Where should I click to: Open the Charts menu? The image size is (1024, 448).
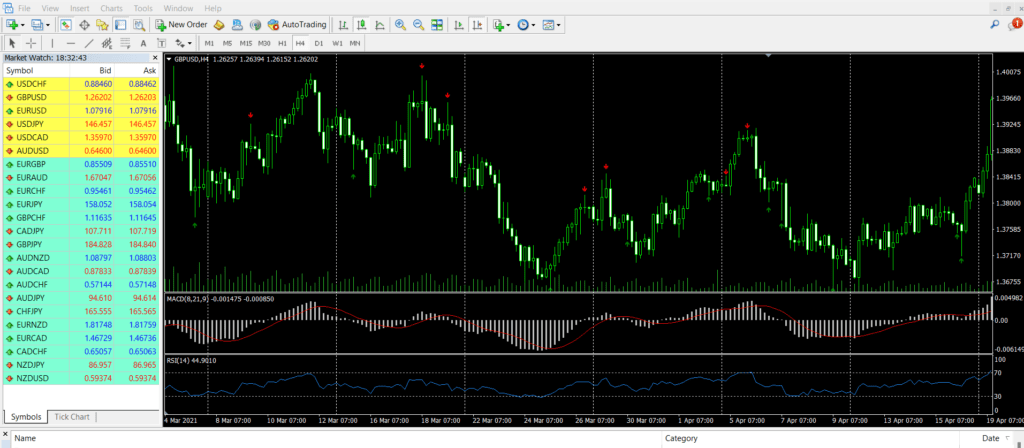(111, 8)
